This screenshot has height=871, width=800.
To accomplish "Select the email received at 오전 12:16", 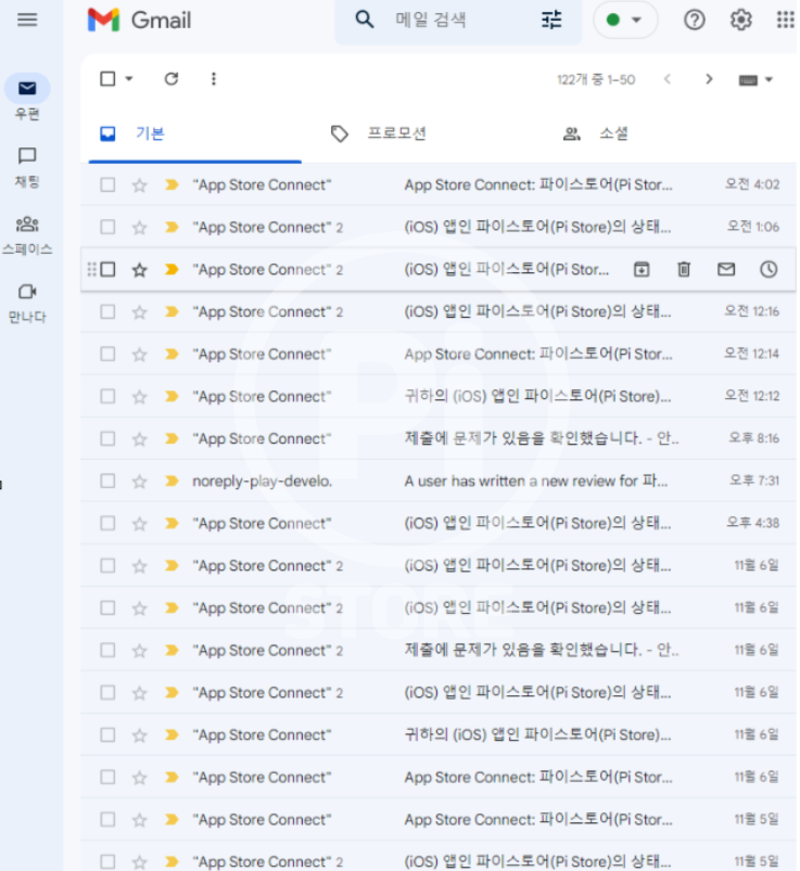I will 108,312.
